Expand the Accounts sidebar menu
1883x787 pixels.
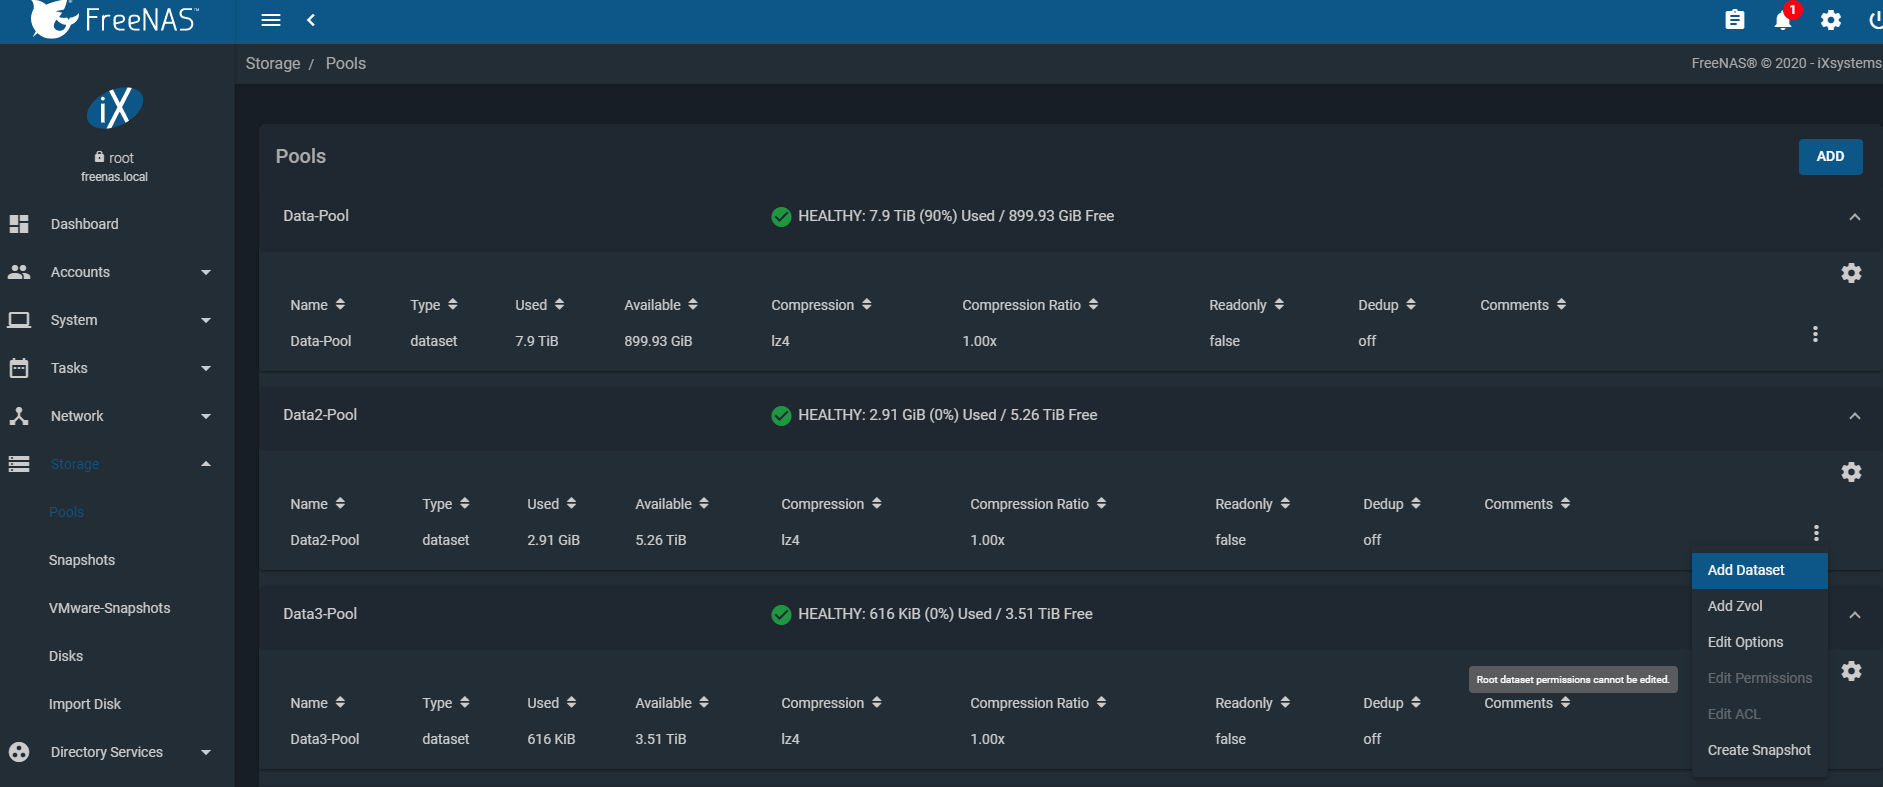click(110, 272)
